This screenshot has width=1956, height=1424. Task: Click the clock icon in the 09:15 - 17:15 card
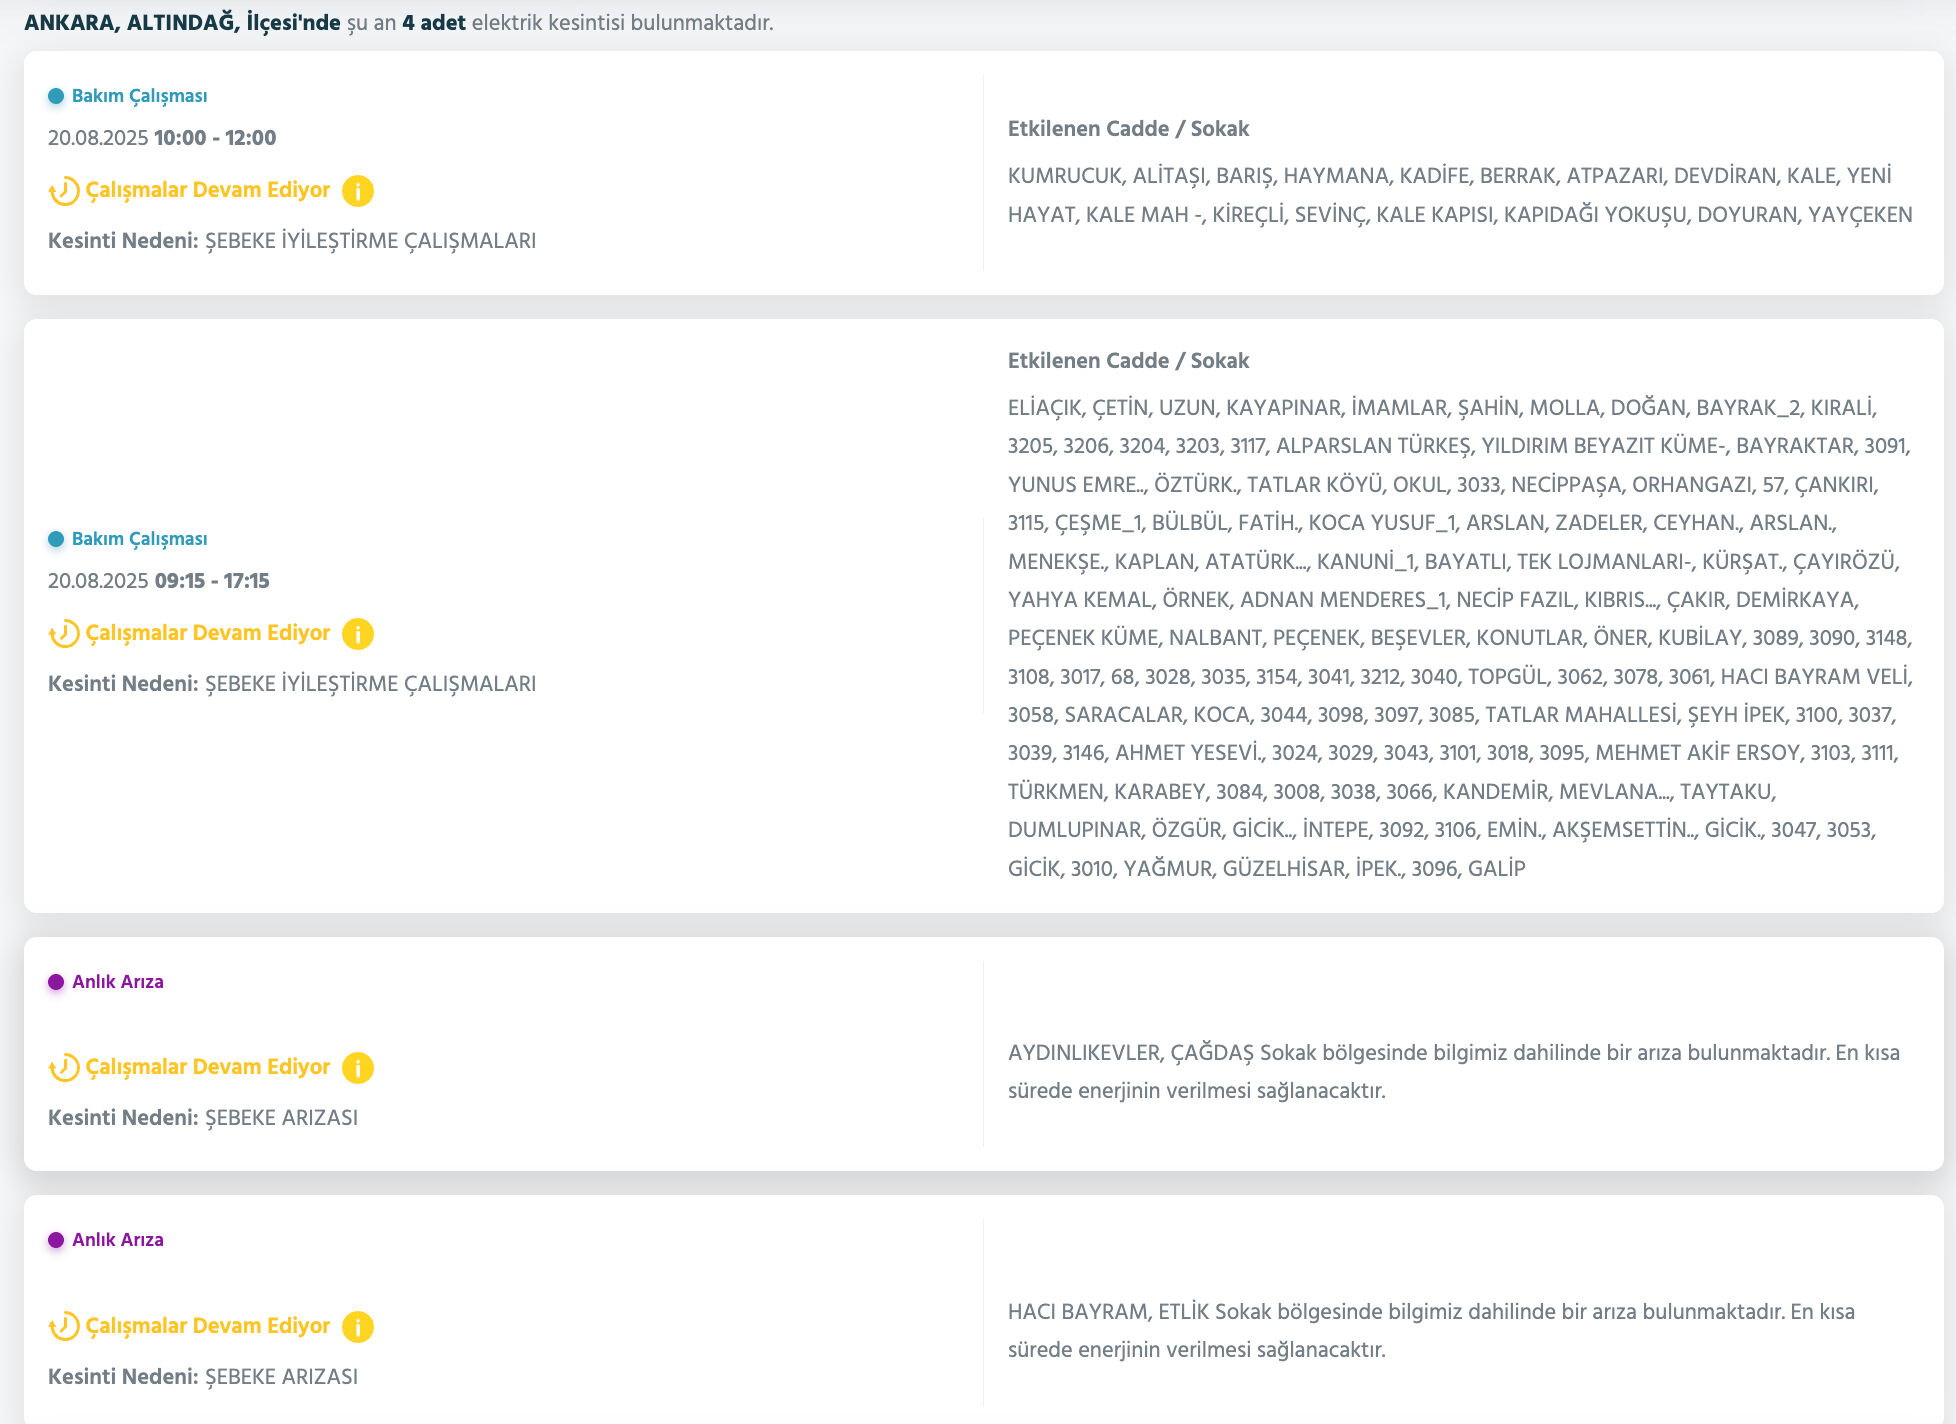[x=64, y=633]
